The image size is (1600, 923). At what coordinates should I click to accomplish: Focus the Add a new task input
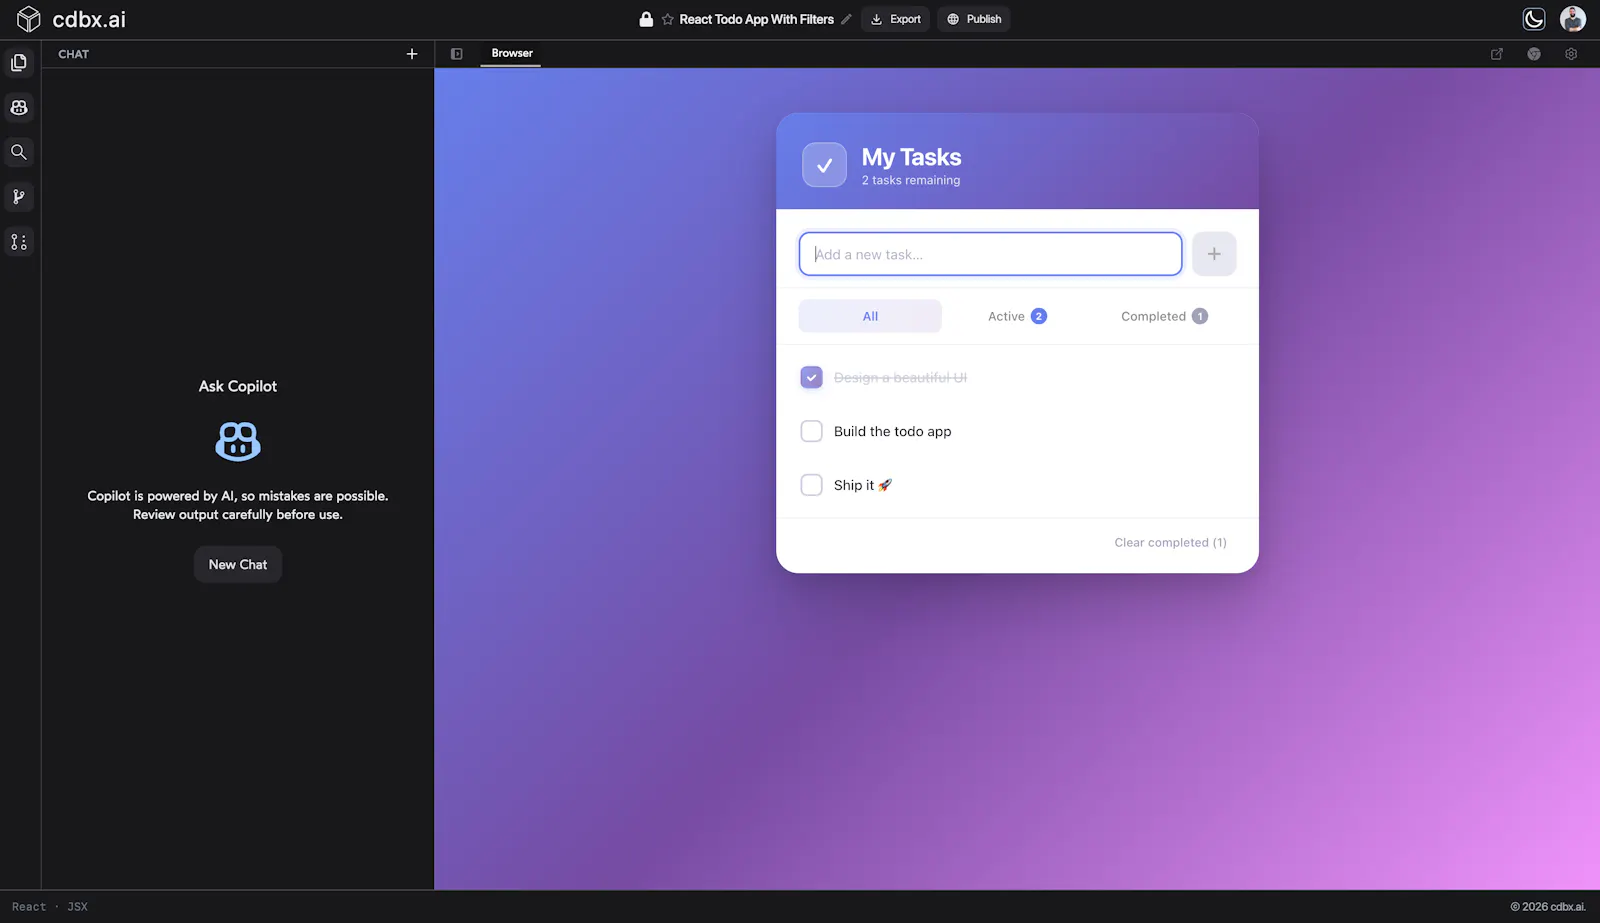point(990,254)
